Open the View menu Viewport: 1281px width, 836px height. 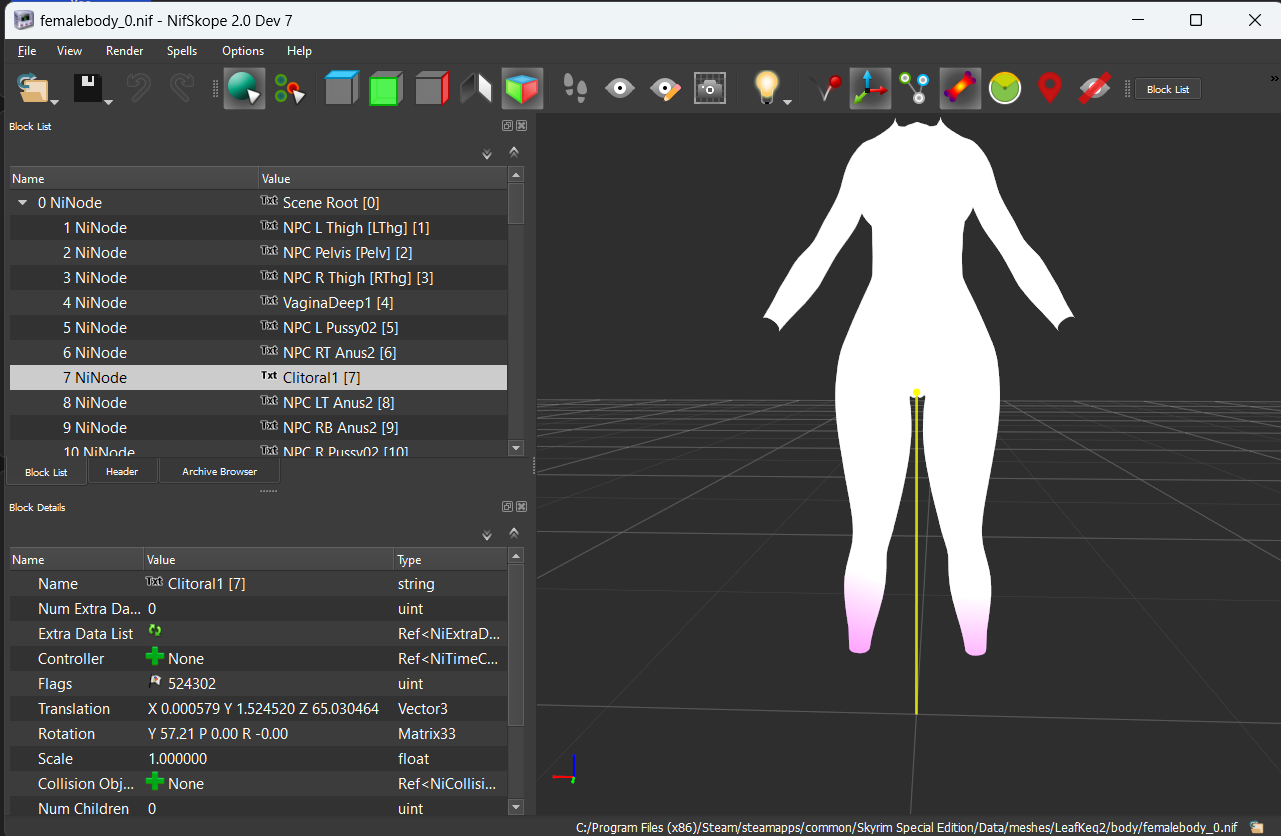tap(69, 51)
